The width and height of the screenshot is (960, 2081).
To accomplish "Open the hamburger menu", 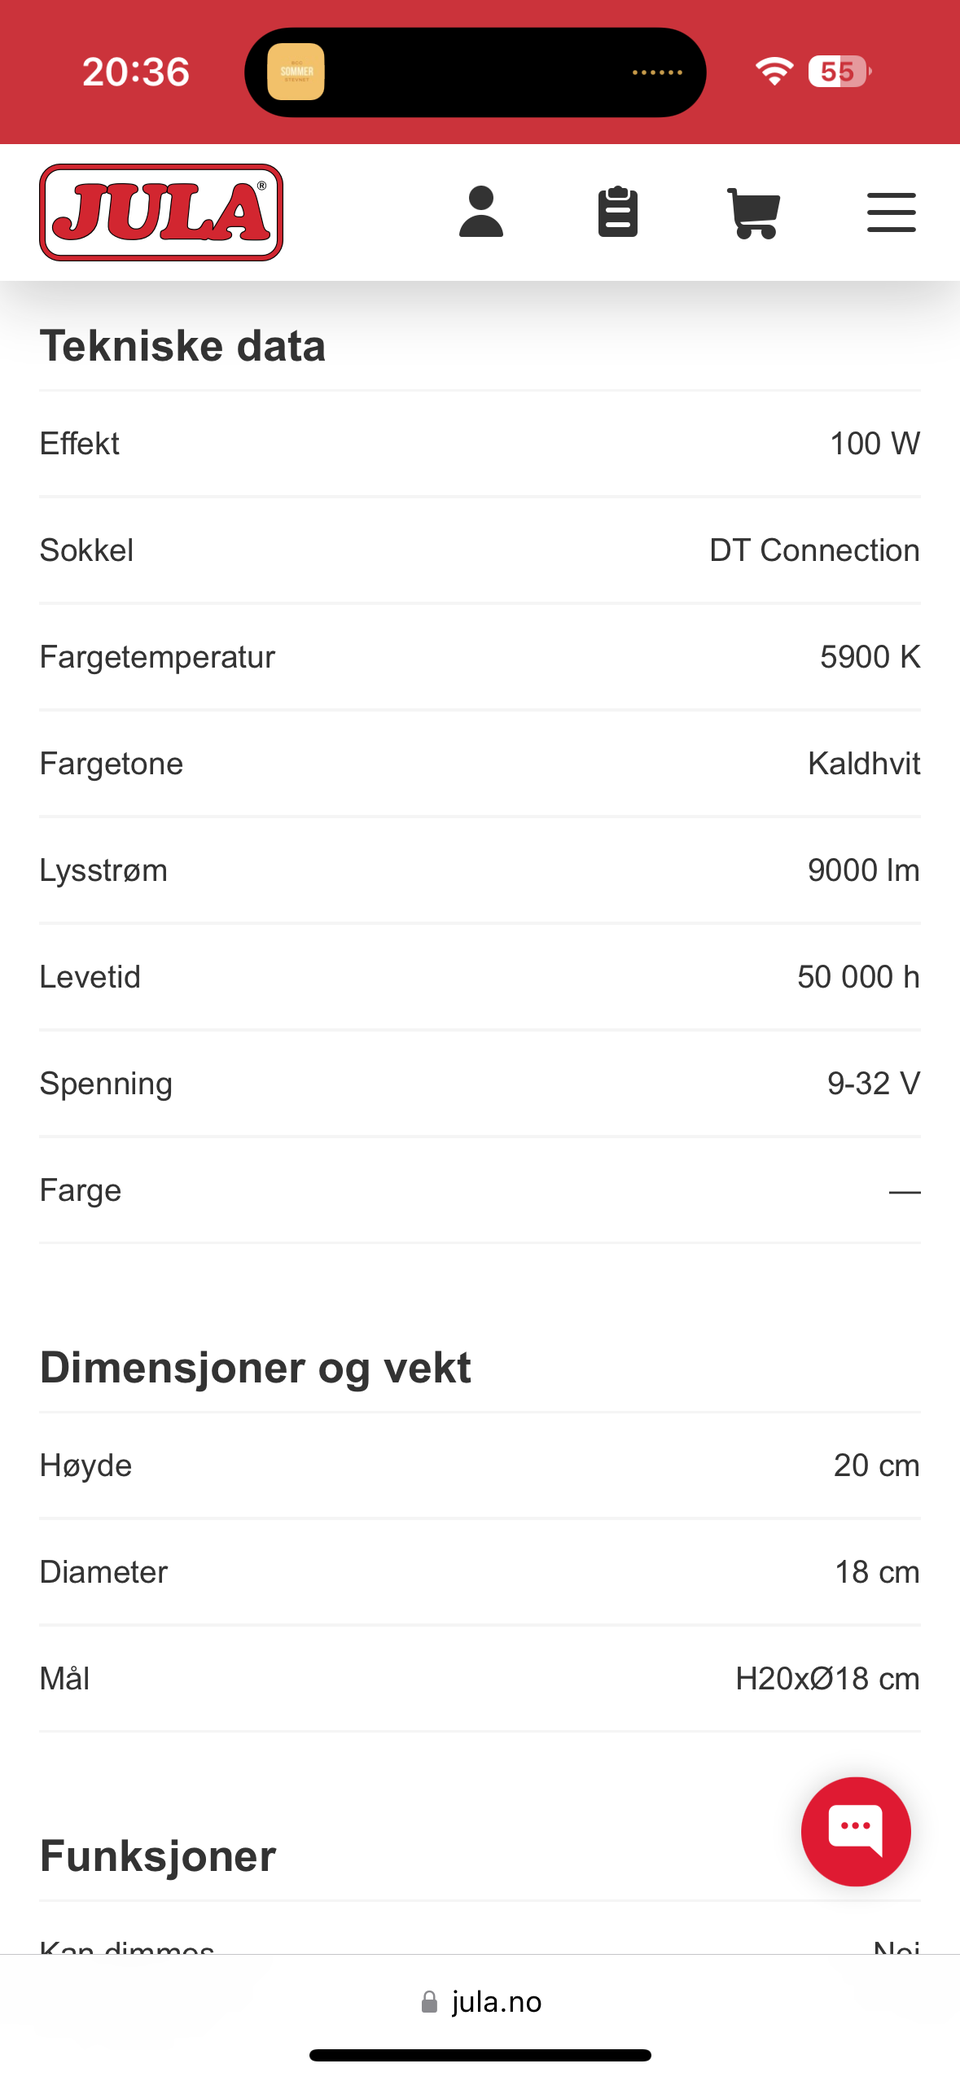I will pos(891,212).
